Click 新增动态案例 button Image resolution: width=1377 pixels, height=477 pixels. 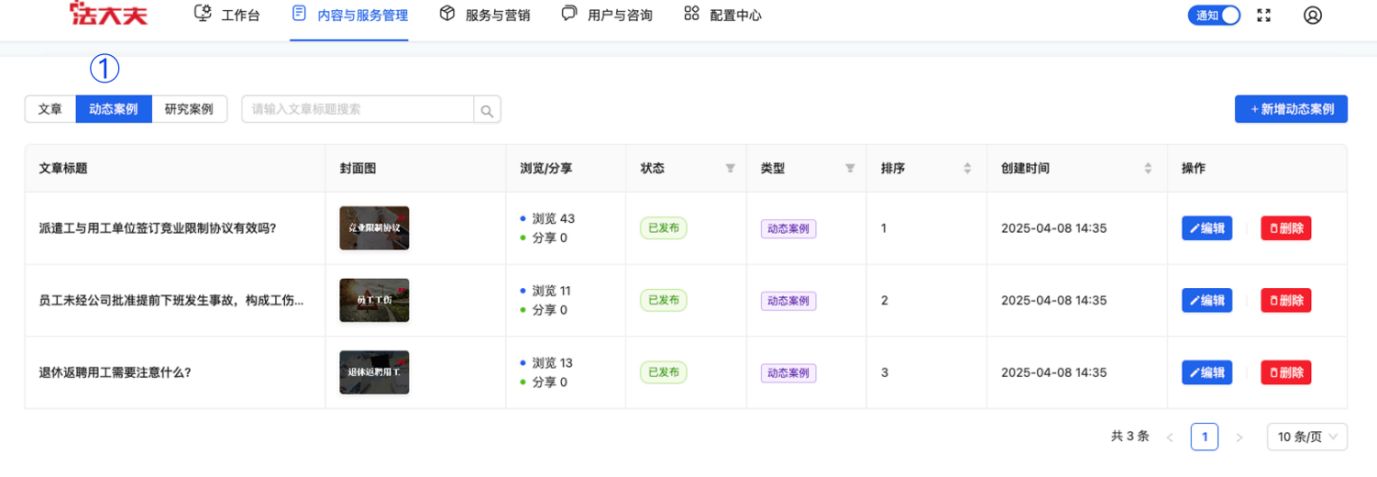[1291, 109]
